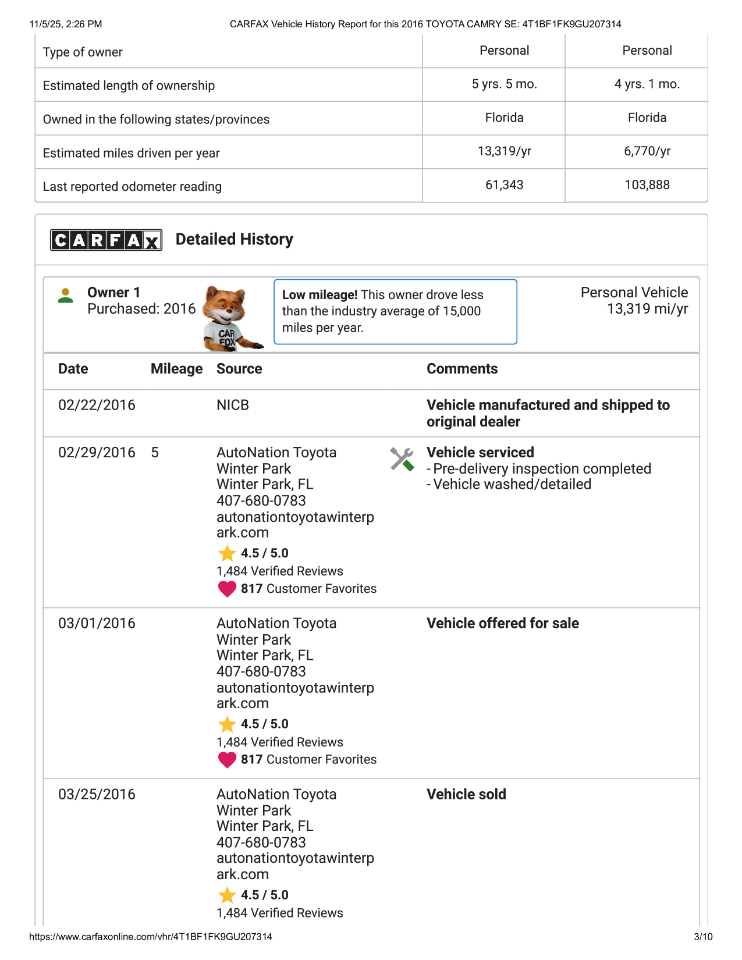Click the CARFAX logo beside Detailed History
The height and width of the screenshot is (960, 742).
click(x=106, y=240)
